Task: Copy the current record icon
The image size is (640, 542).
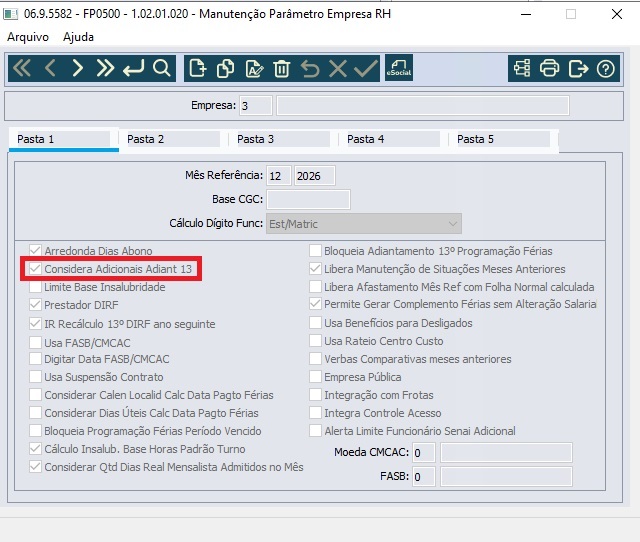Action: [225, 68]
